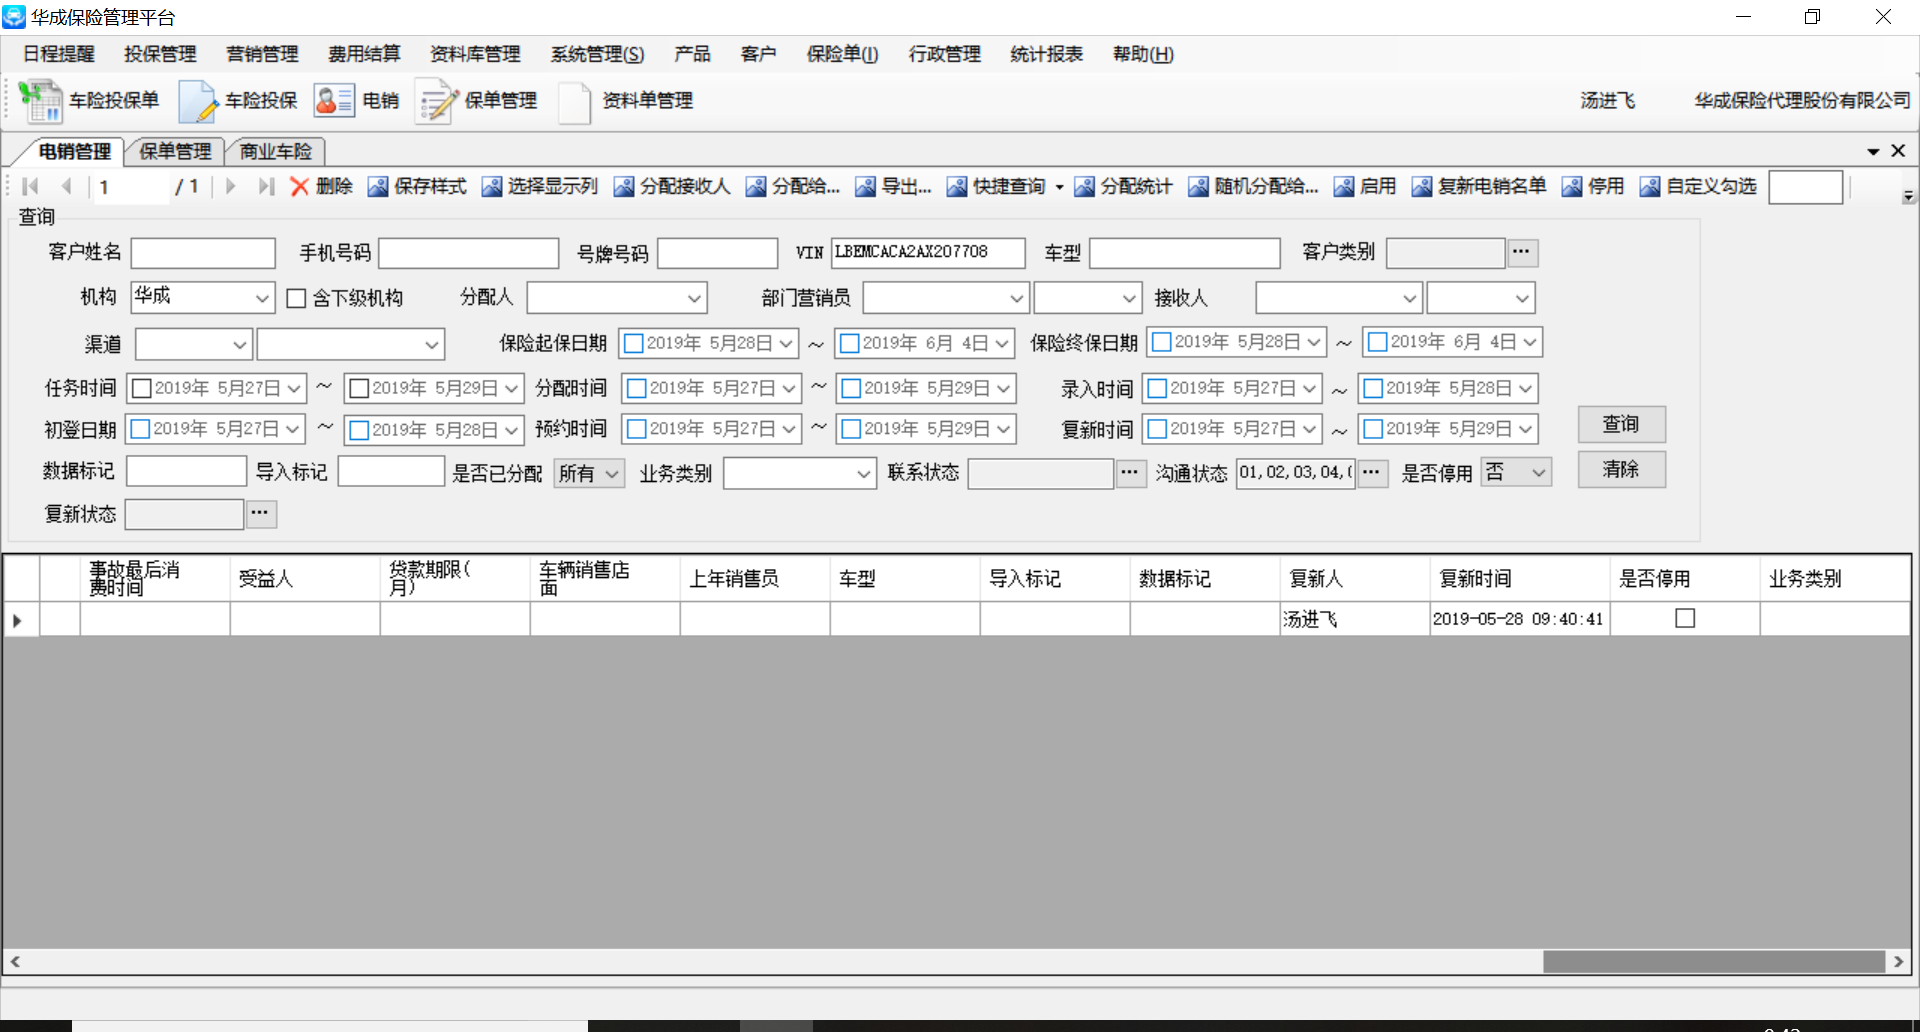This screenshot has height=1032, width=1920.
Task: Open the 电销 contact icon
Action: [334, 100]
